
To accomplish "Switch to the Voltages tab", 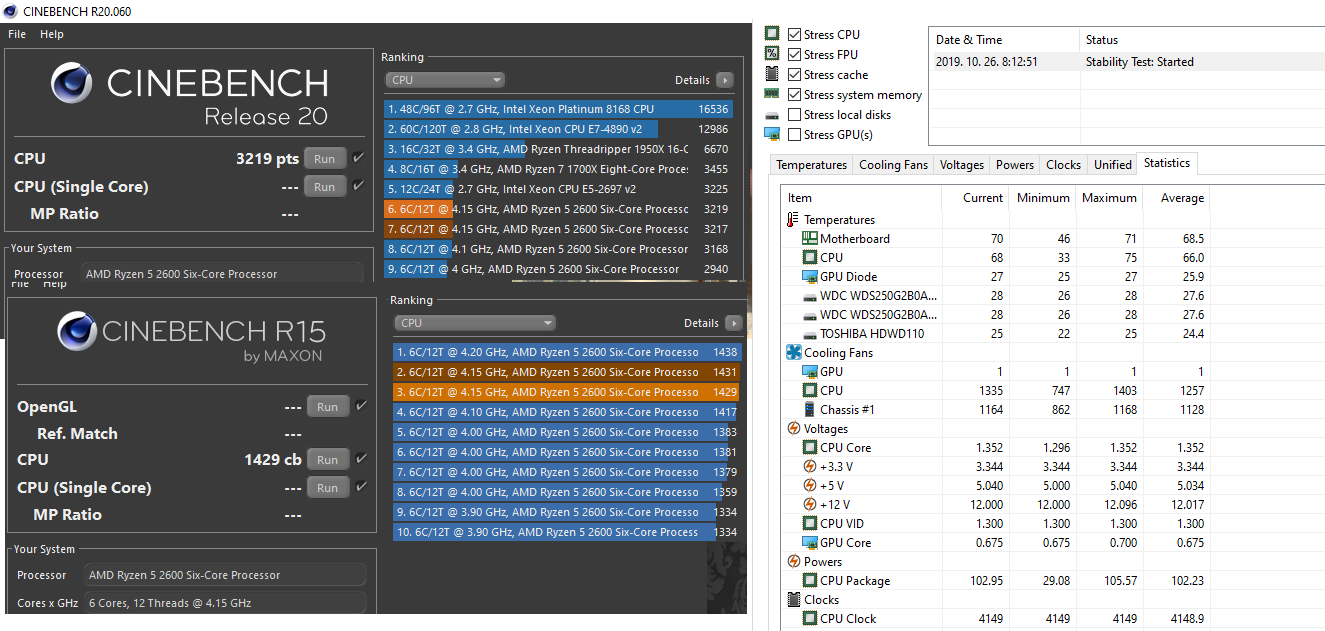I will tap(962, 165).
